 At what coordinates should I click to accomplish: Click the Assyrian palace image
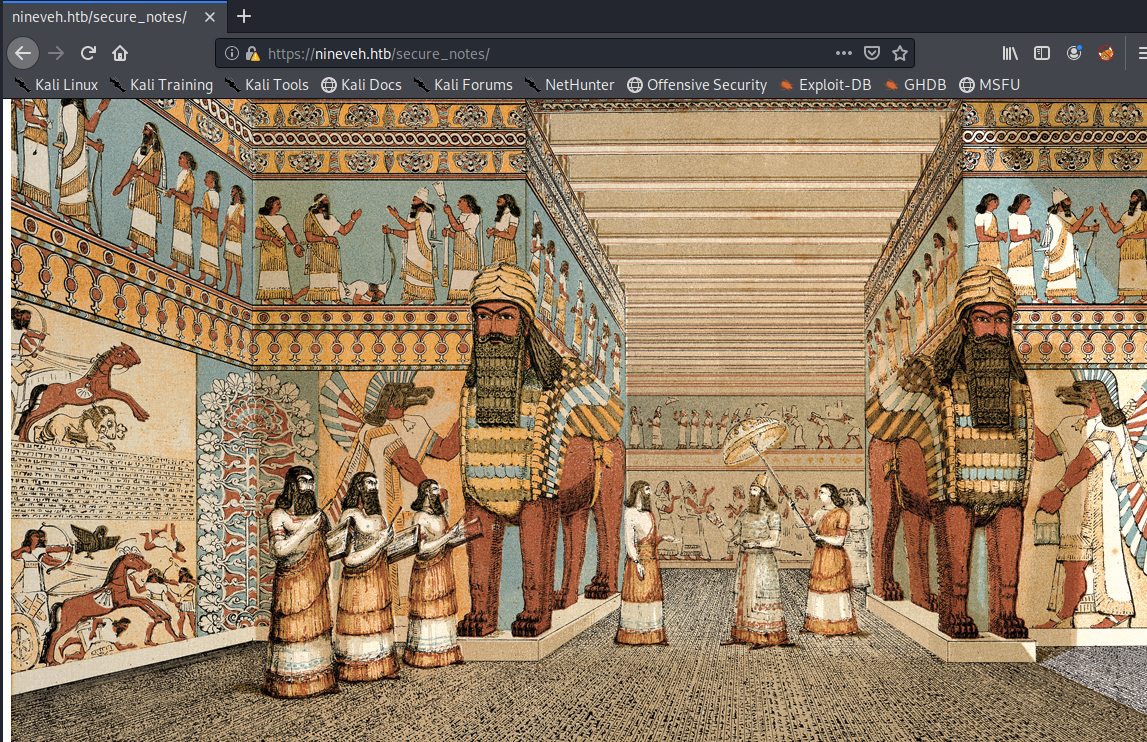coord(578,420)
